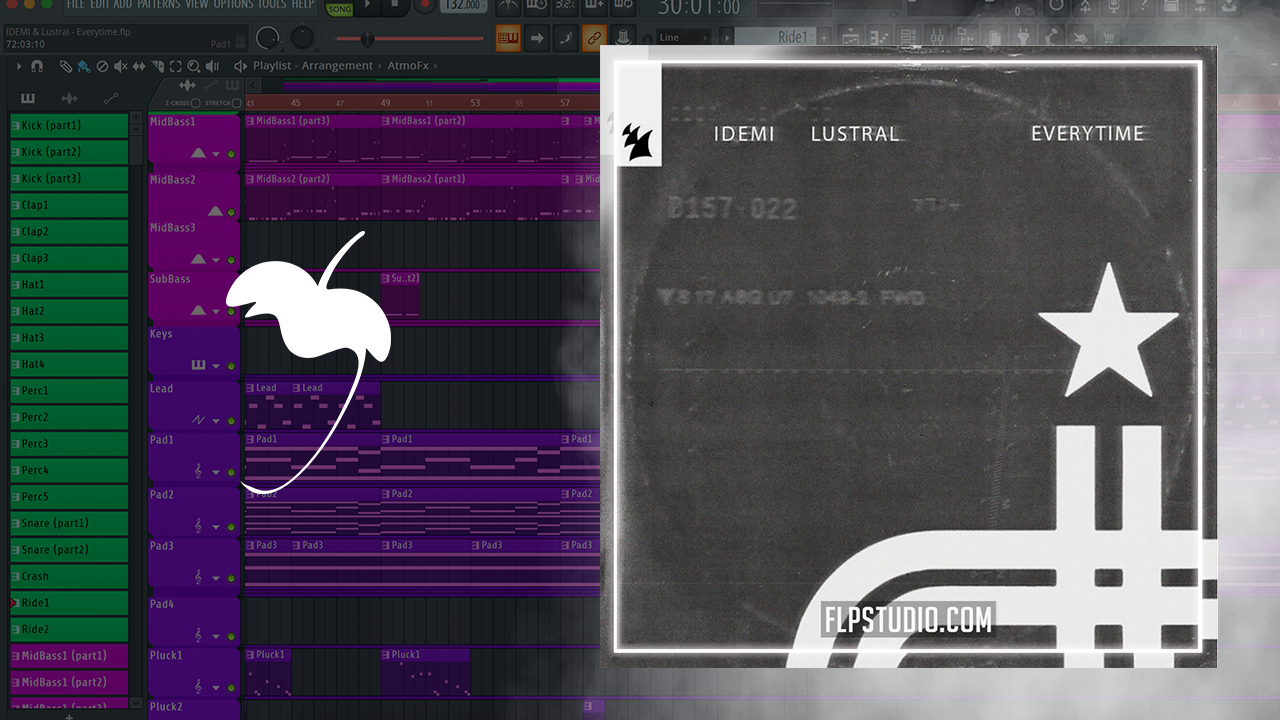The height and width of the screenshot is (720, 1280).
Task: Click the tempo display showing 132.000
Action: [x=461, y=6]
